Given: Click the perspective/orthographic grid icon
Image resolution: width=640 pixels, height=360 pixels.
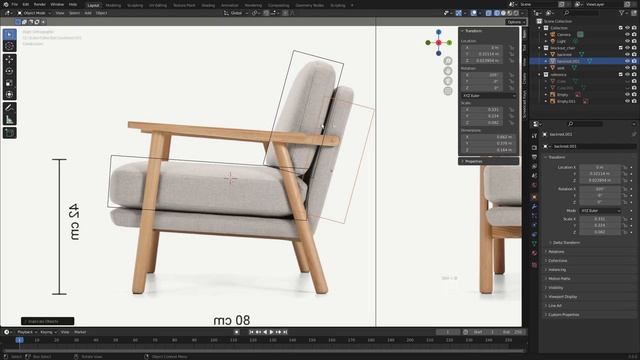Looking at the screenshot, I should coord(448,91).
